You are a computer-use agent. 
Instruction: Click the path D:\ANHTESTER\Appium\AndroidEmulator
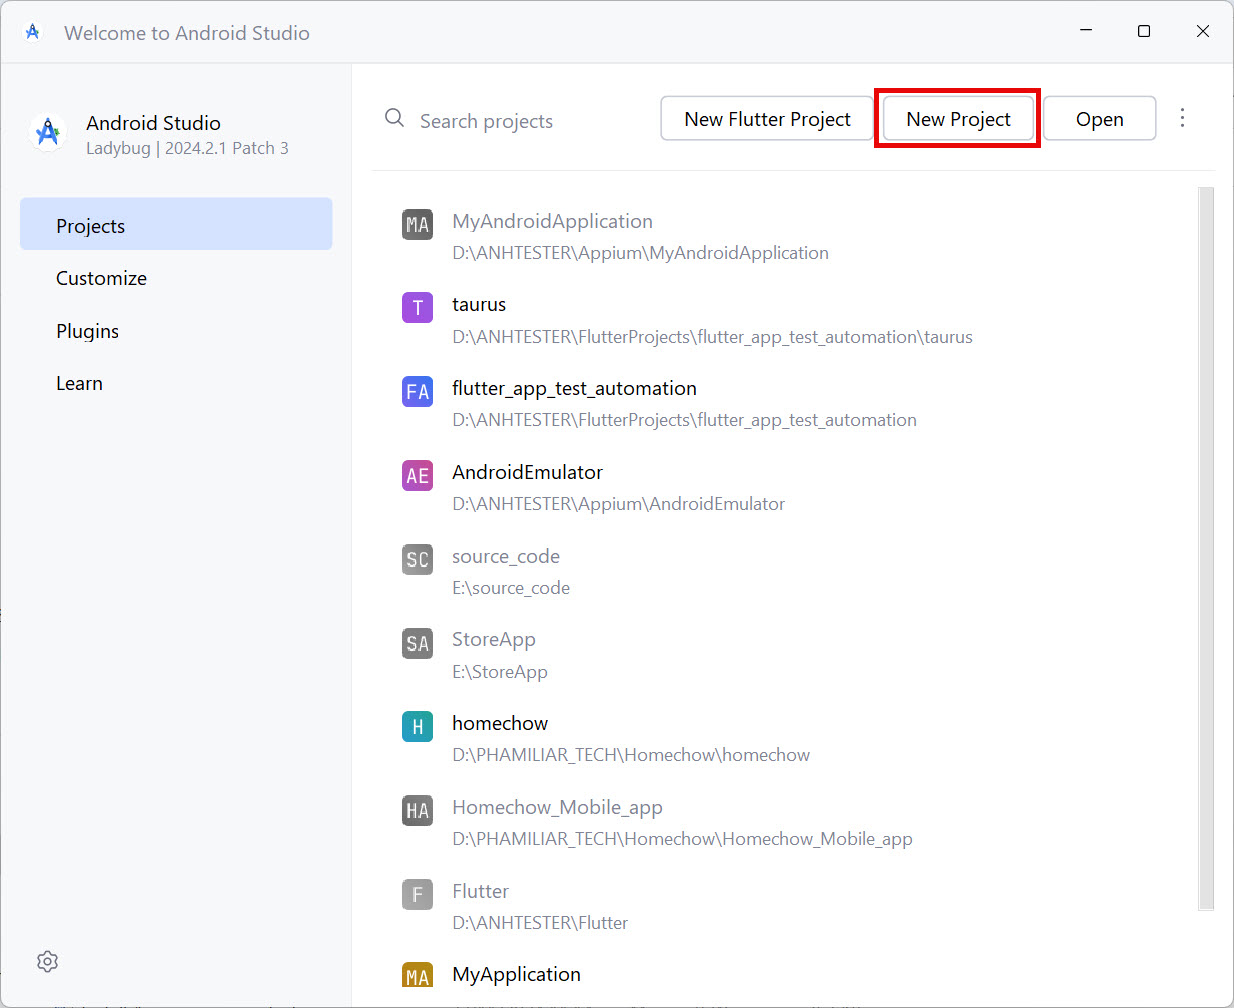(x=618, y=504)
